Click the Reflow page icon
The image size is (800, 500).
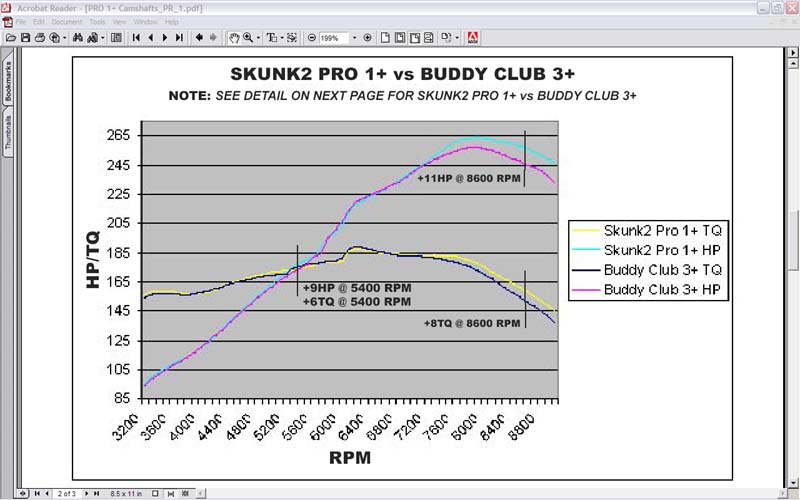429,38
